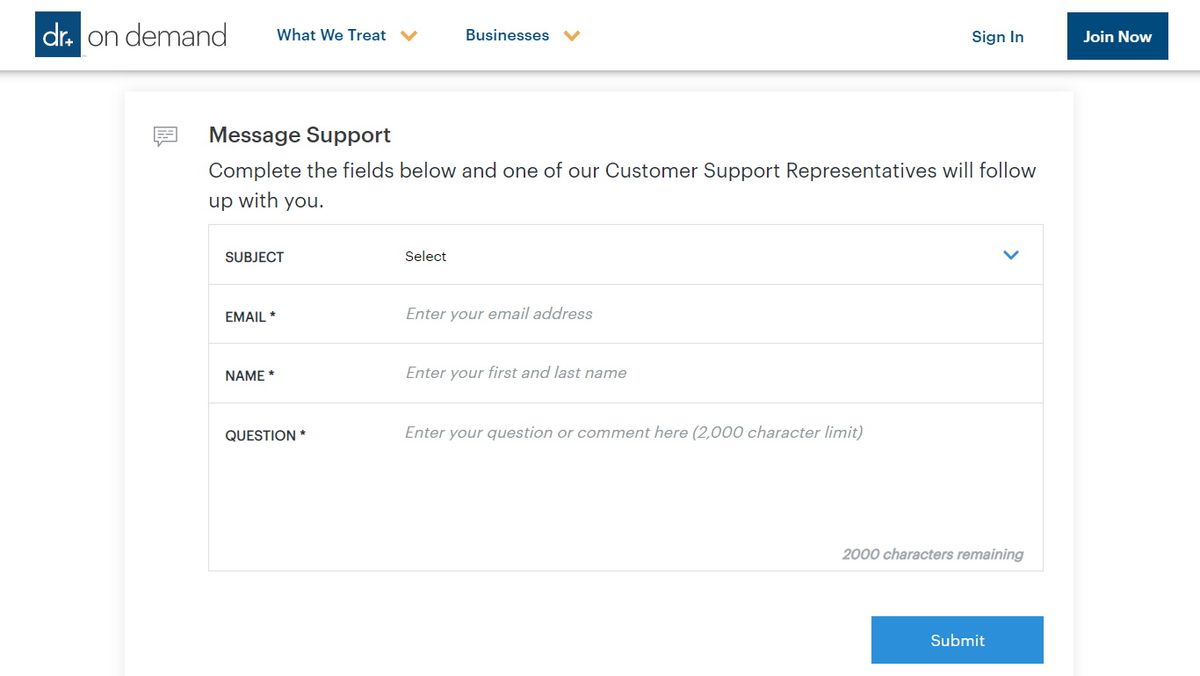
Task: Open the Businesses menu
Action: 507,35
